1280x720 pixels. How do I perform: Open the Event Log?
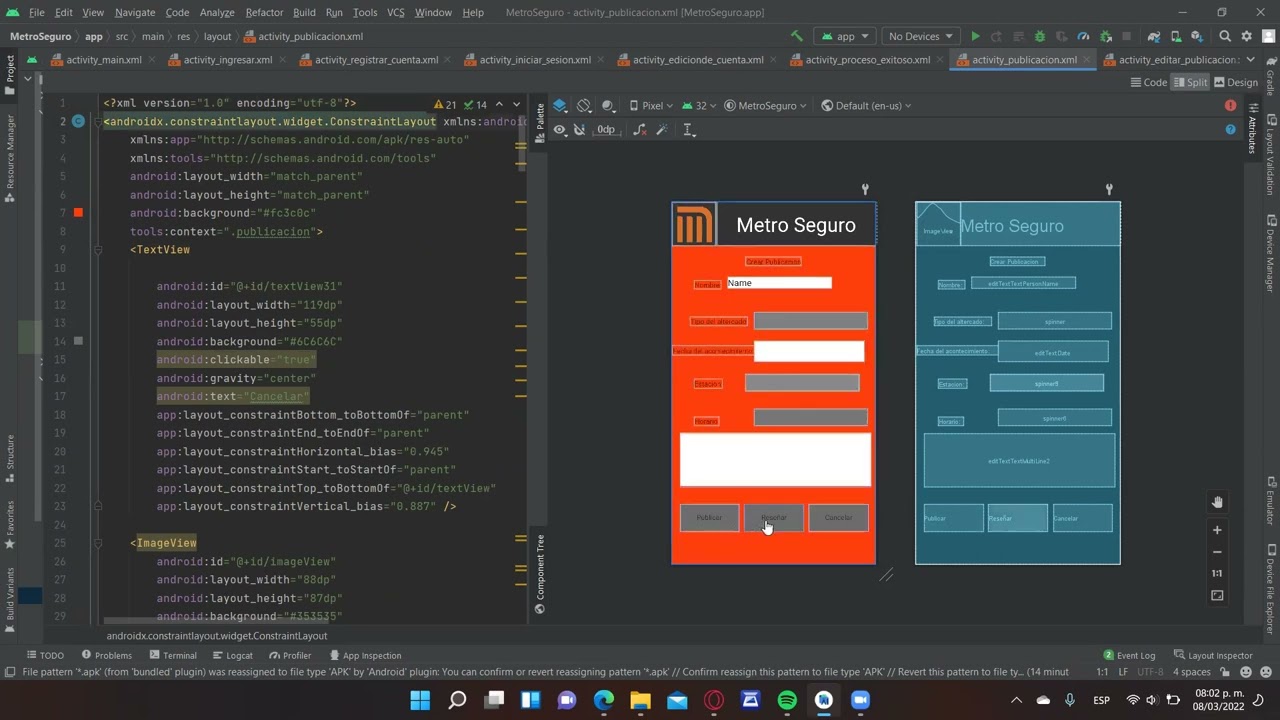click(1129, 656)
